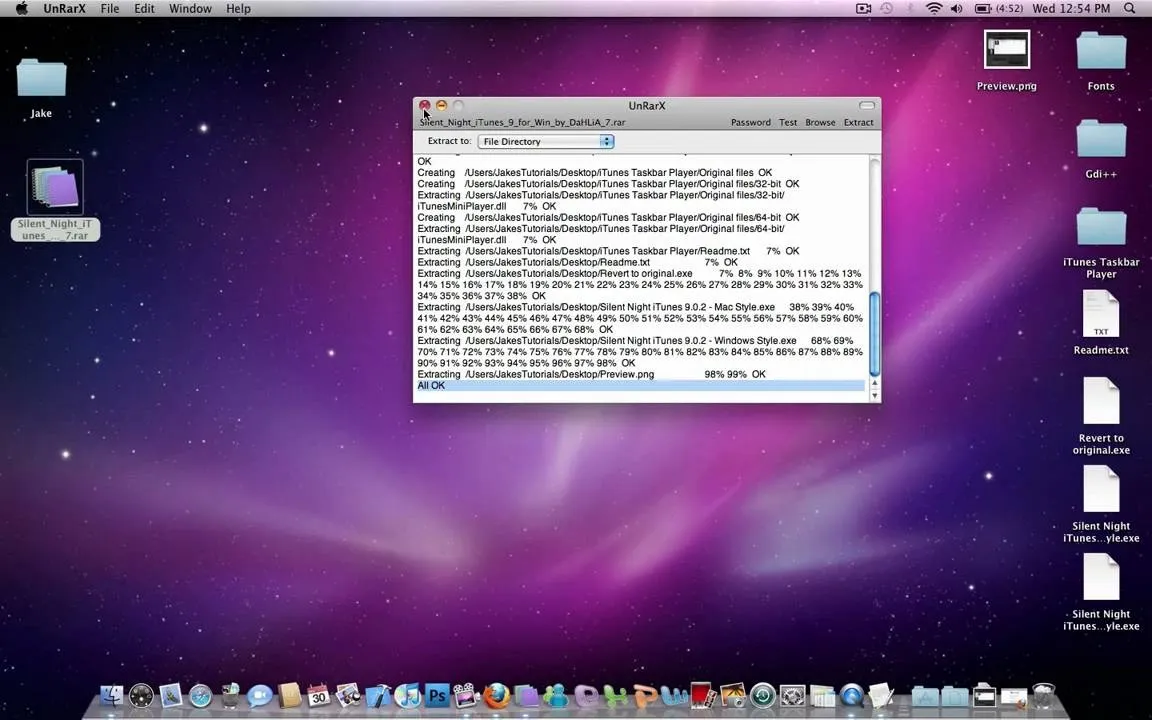Open the Apple menu

point(22,9)
